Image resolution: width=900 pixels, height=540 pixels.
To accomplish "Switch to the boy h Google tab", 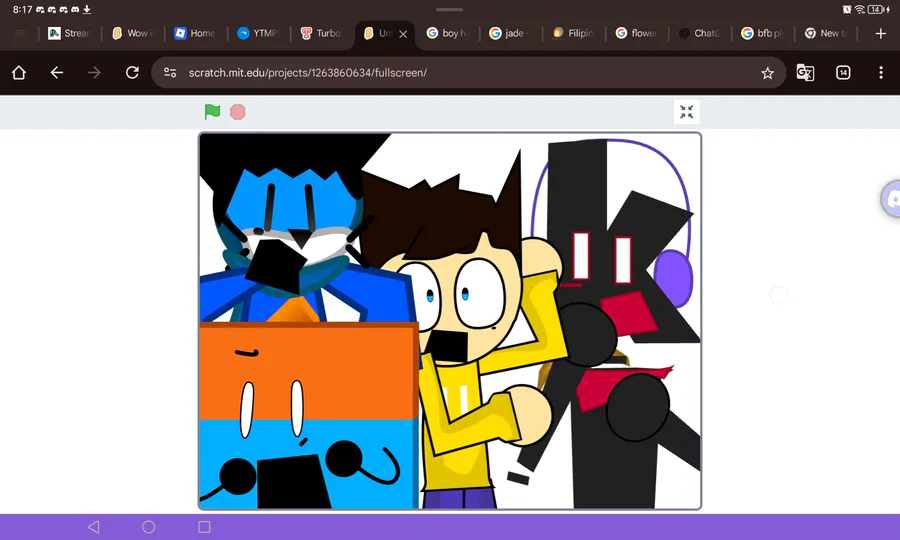I will (x=448, y=33).
